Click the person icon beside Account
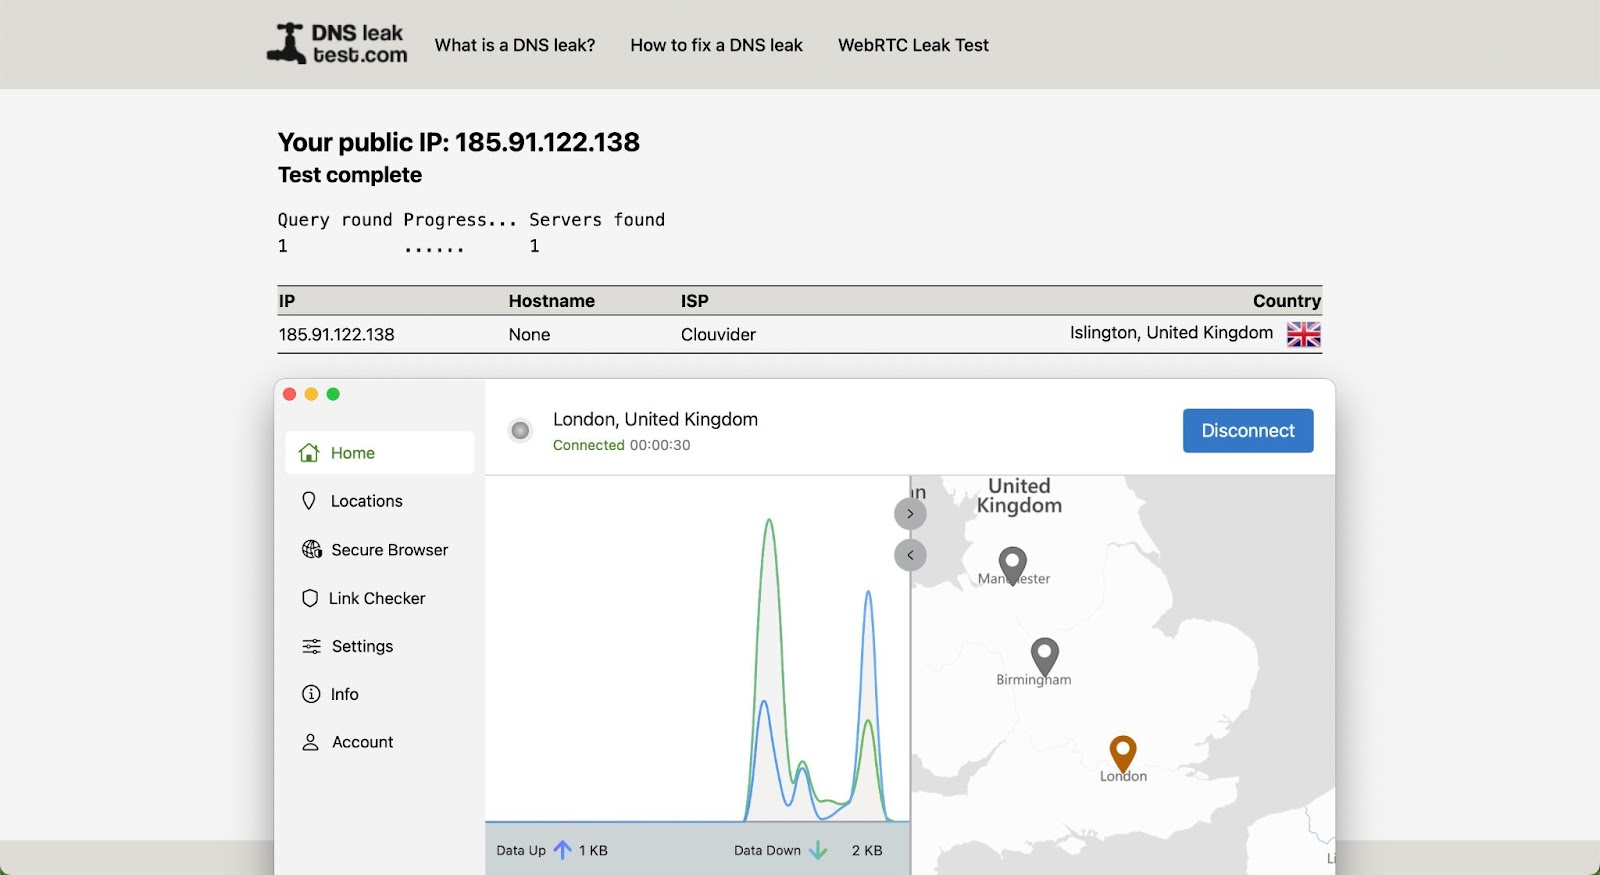This screenshot has height=875, width=1600. coord(310,742)
